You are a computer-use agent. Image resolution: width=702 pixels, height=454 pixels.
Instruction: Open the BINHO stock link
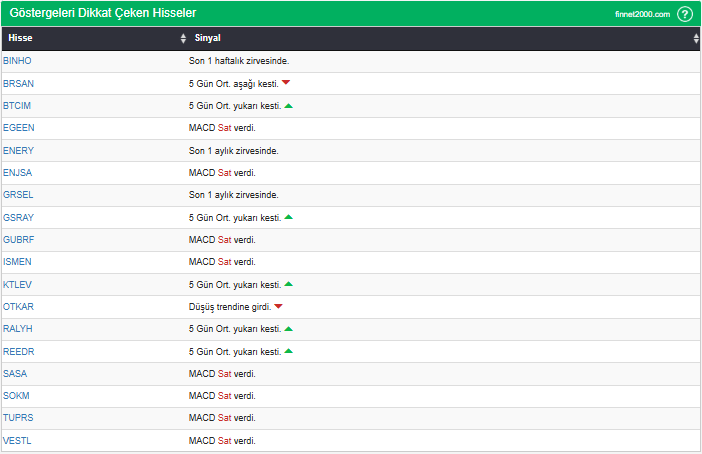coord(17,61)
